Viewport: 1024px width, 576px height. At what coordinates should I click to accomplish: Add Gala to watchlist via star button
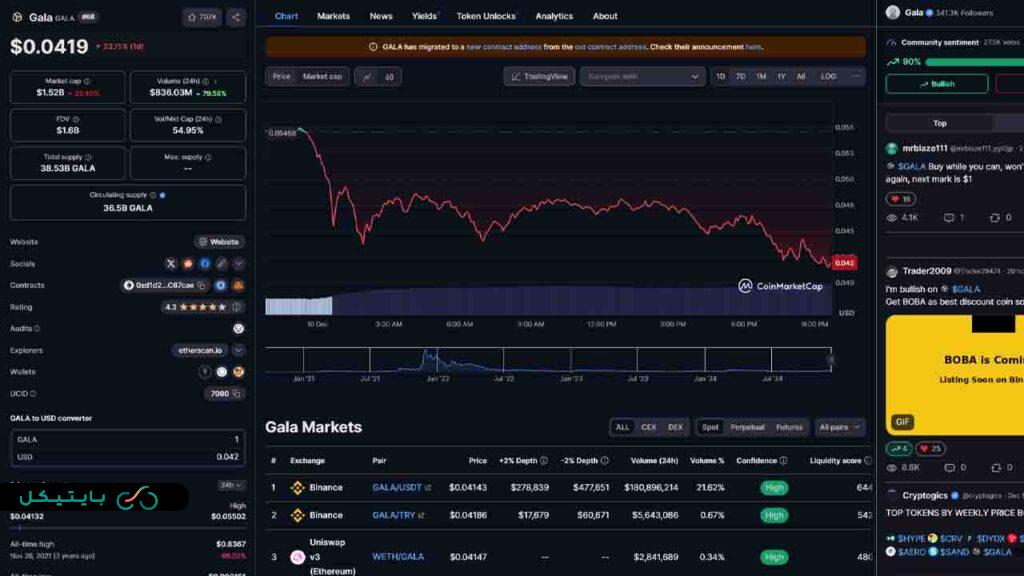coord(202,17)
